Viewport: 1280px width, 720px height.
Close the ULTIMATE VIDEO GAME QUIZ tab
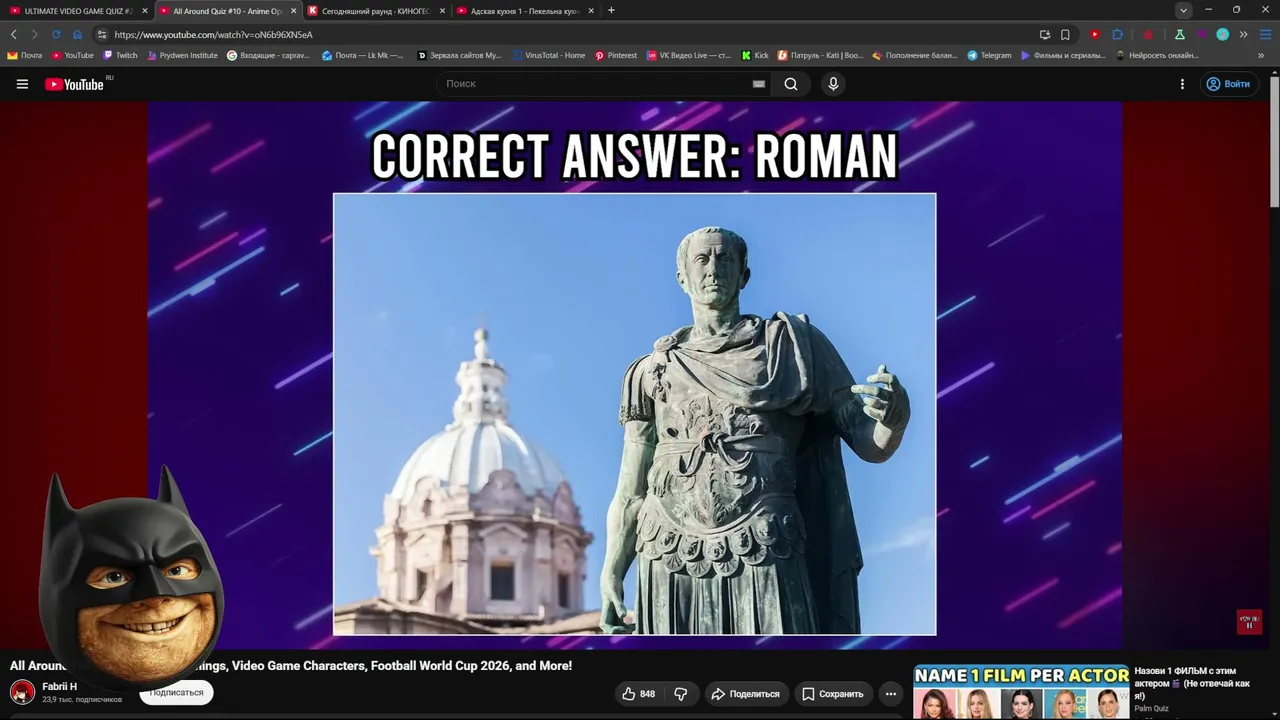[x=145, y=11]
